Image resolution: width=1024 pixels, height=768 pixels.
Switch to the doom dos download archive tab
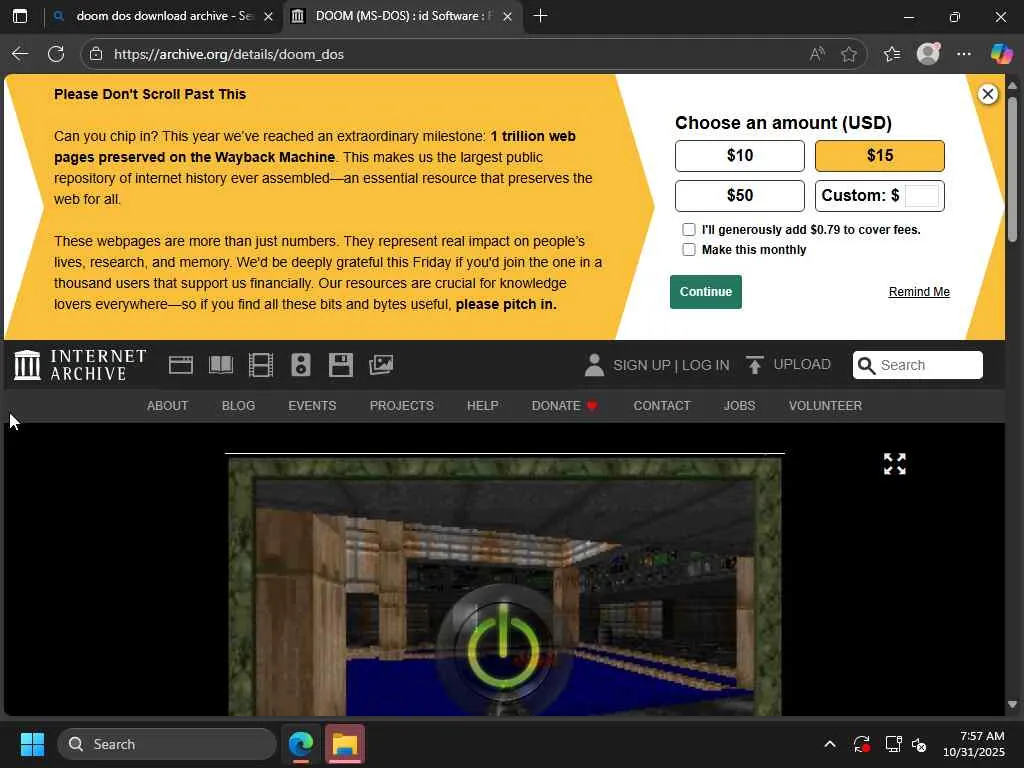[163, 16]
